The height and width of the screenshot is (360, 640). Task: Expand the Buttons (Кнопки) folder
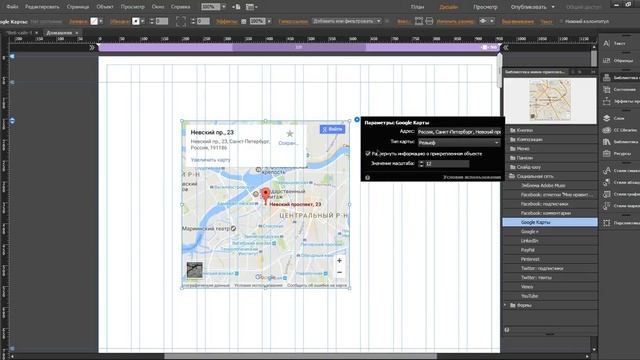(x=513, y=130)
